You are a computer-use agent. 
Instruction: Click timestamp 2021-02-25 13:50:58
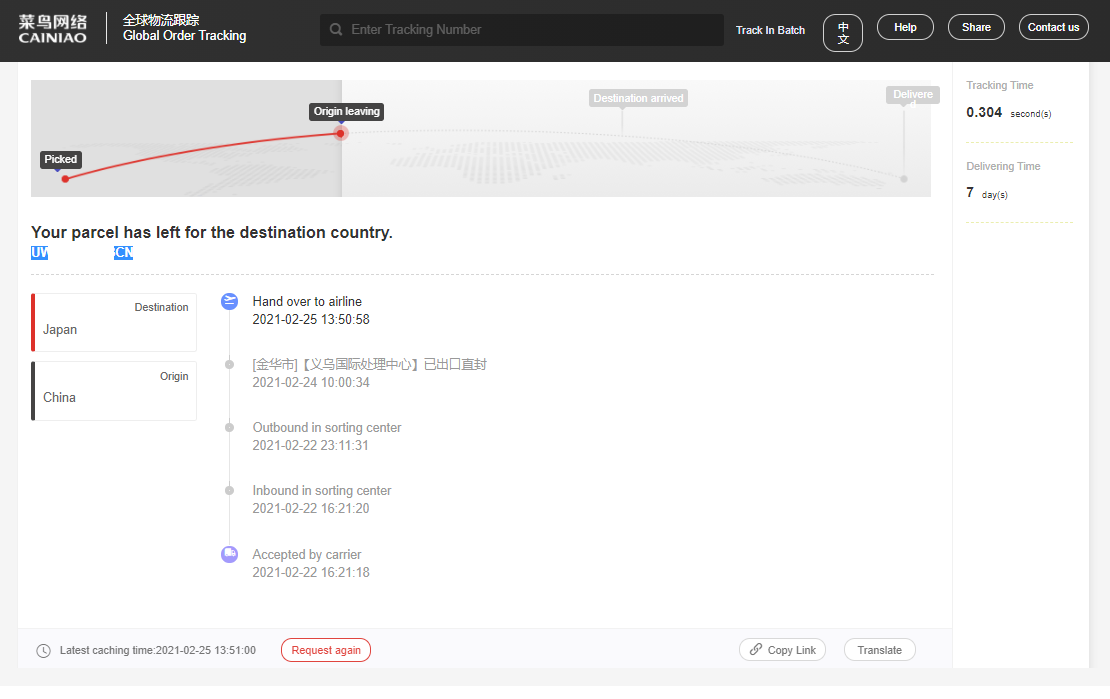point(311,319)
